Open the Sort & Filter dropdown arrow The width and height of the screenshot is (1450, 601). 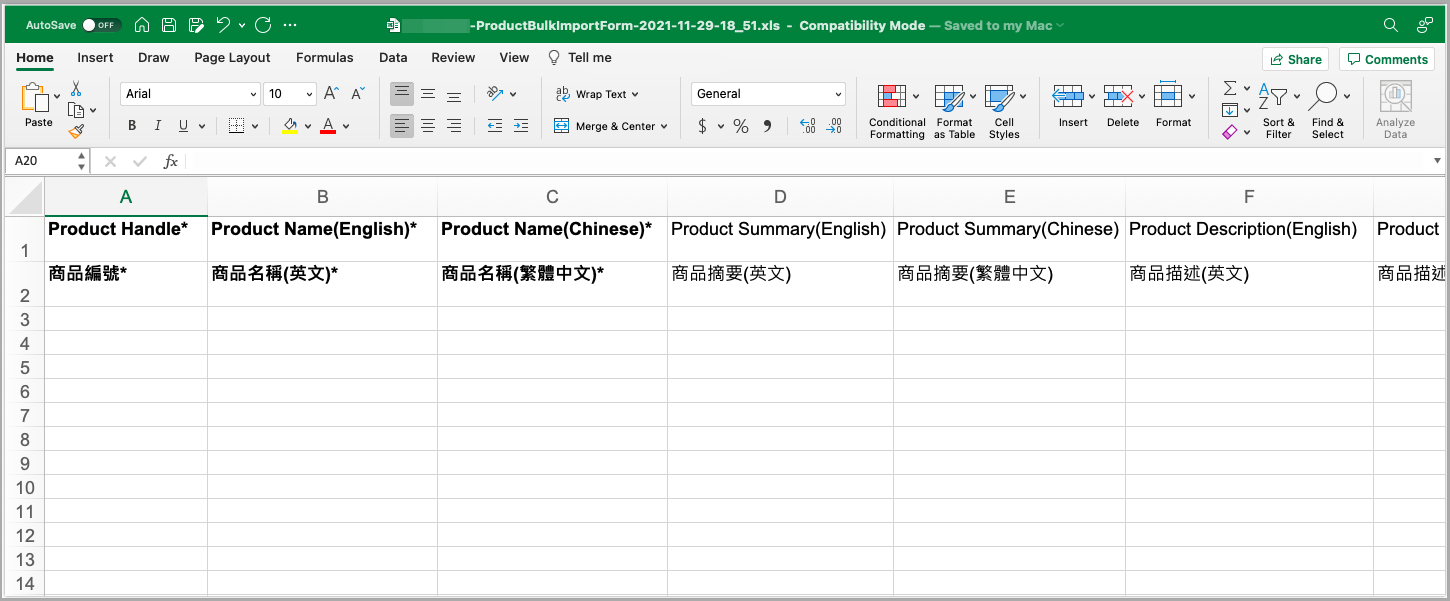point(1297,96)
